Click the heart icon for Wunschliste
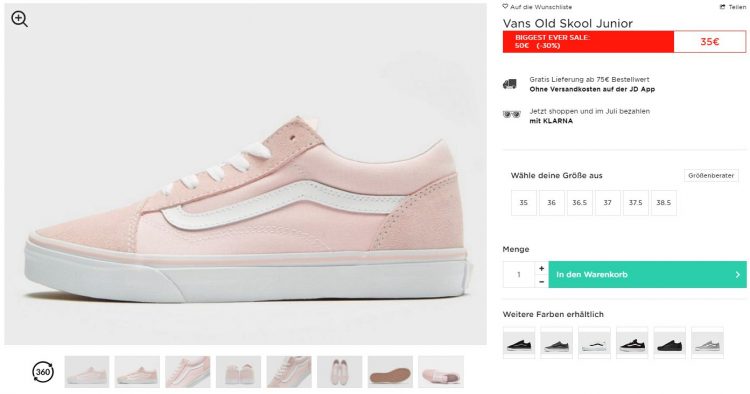750x394 pixels. pos(505,7)
